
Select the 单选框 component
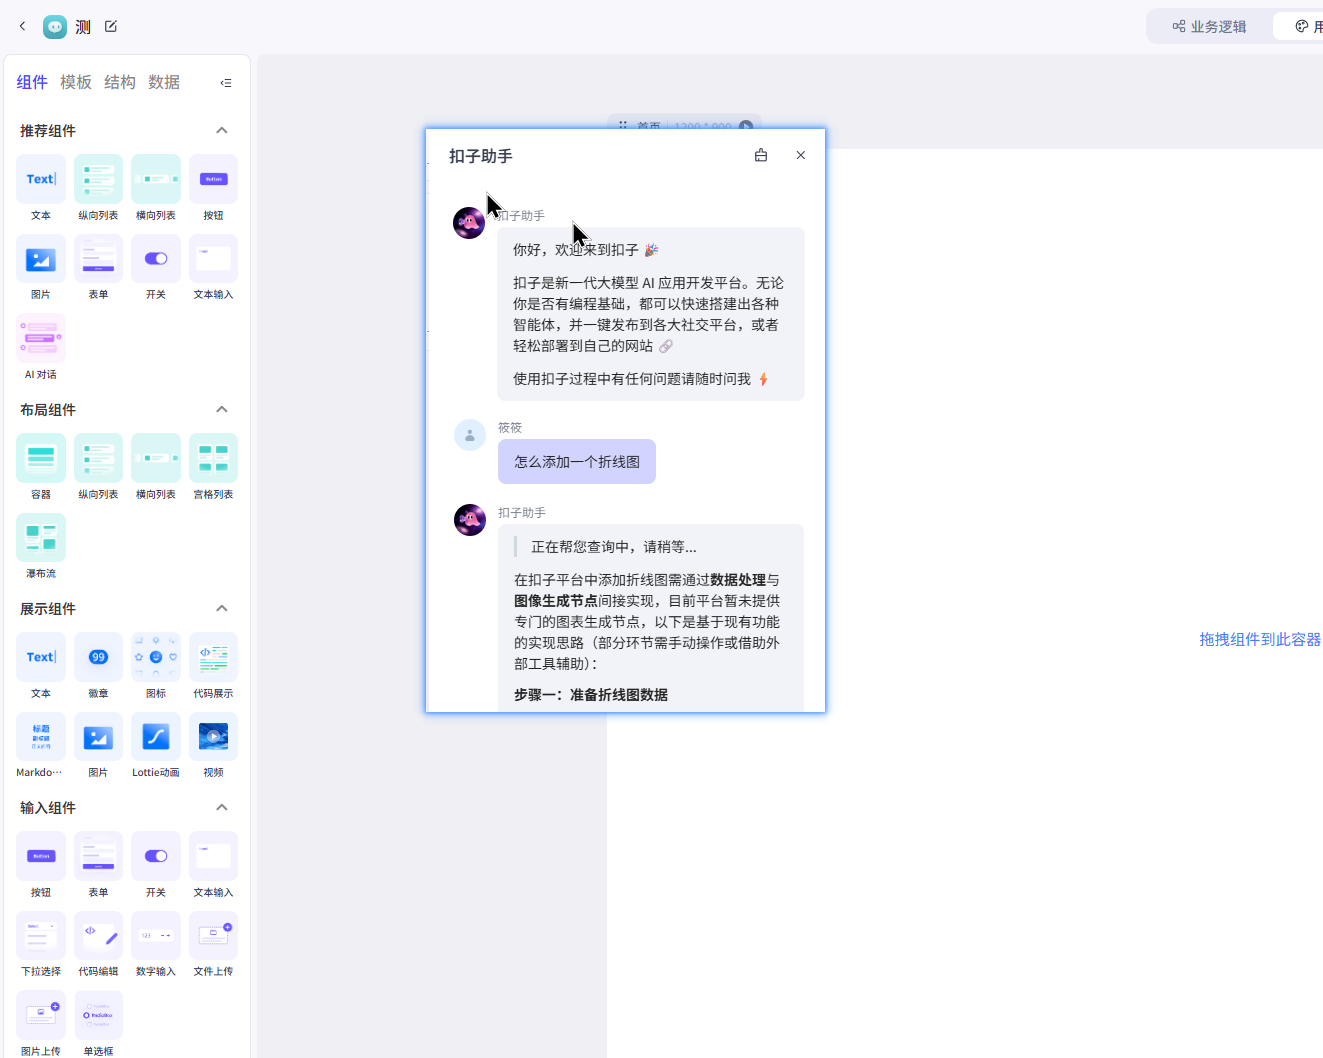(98, 1024)
